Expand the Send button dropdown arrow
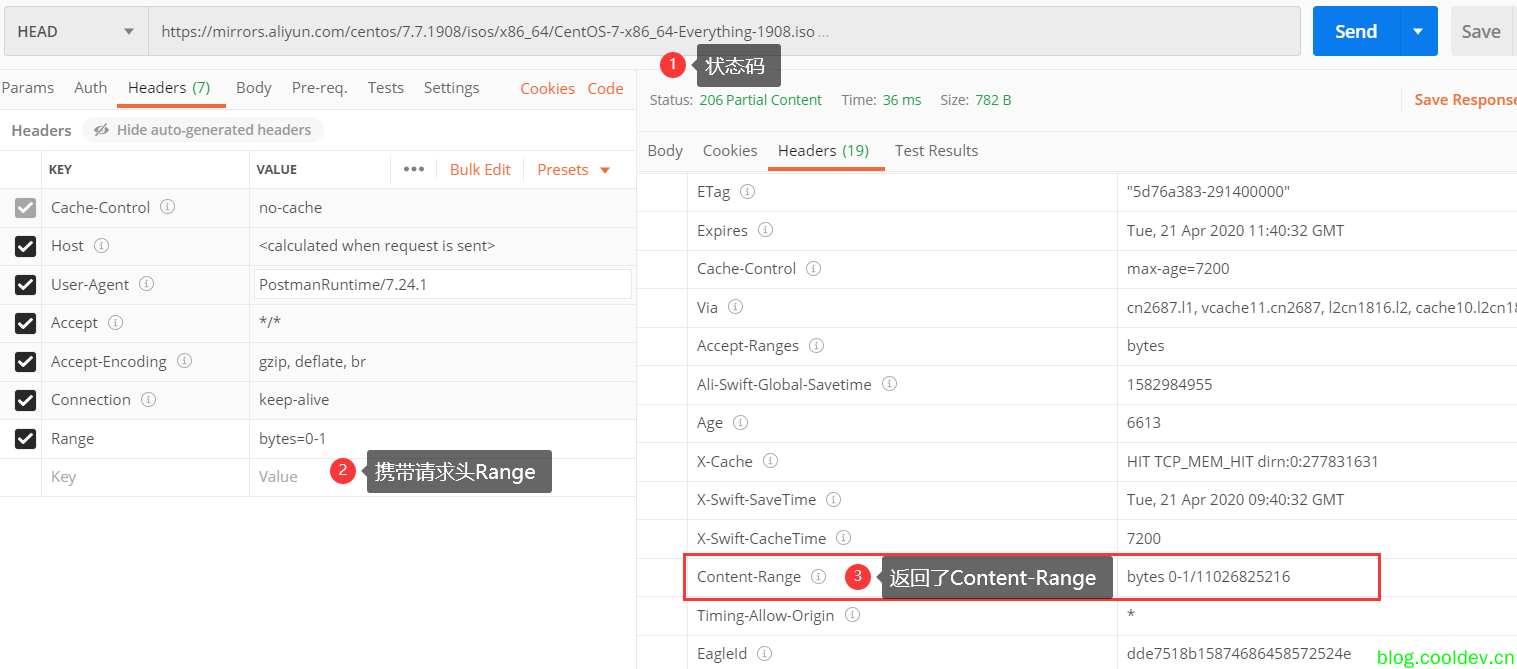1517x669 pixels. tap(1418, 31)
